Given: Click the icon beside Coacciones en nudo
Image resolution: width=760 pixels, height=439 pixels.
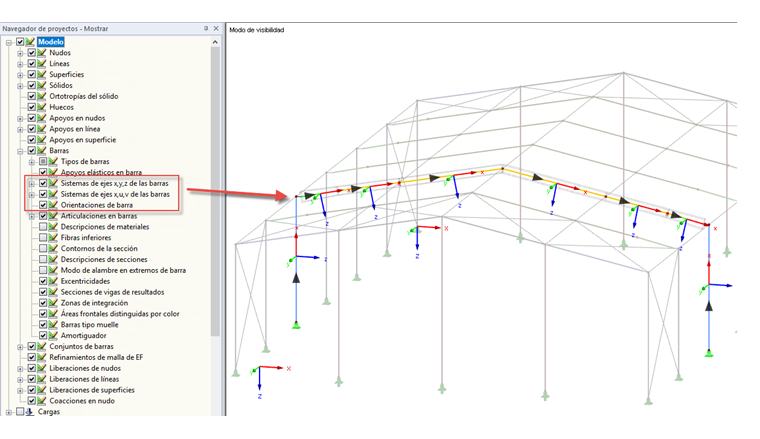Looking at the screenshot, I should 42,401.
